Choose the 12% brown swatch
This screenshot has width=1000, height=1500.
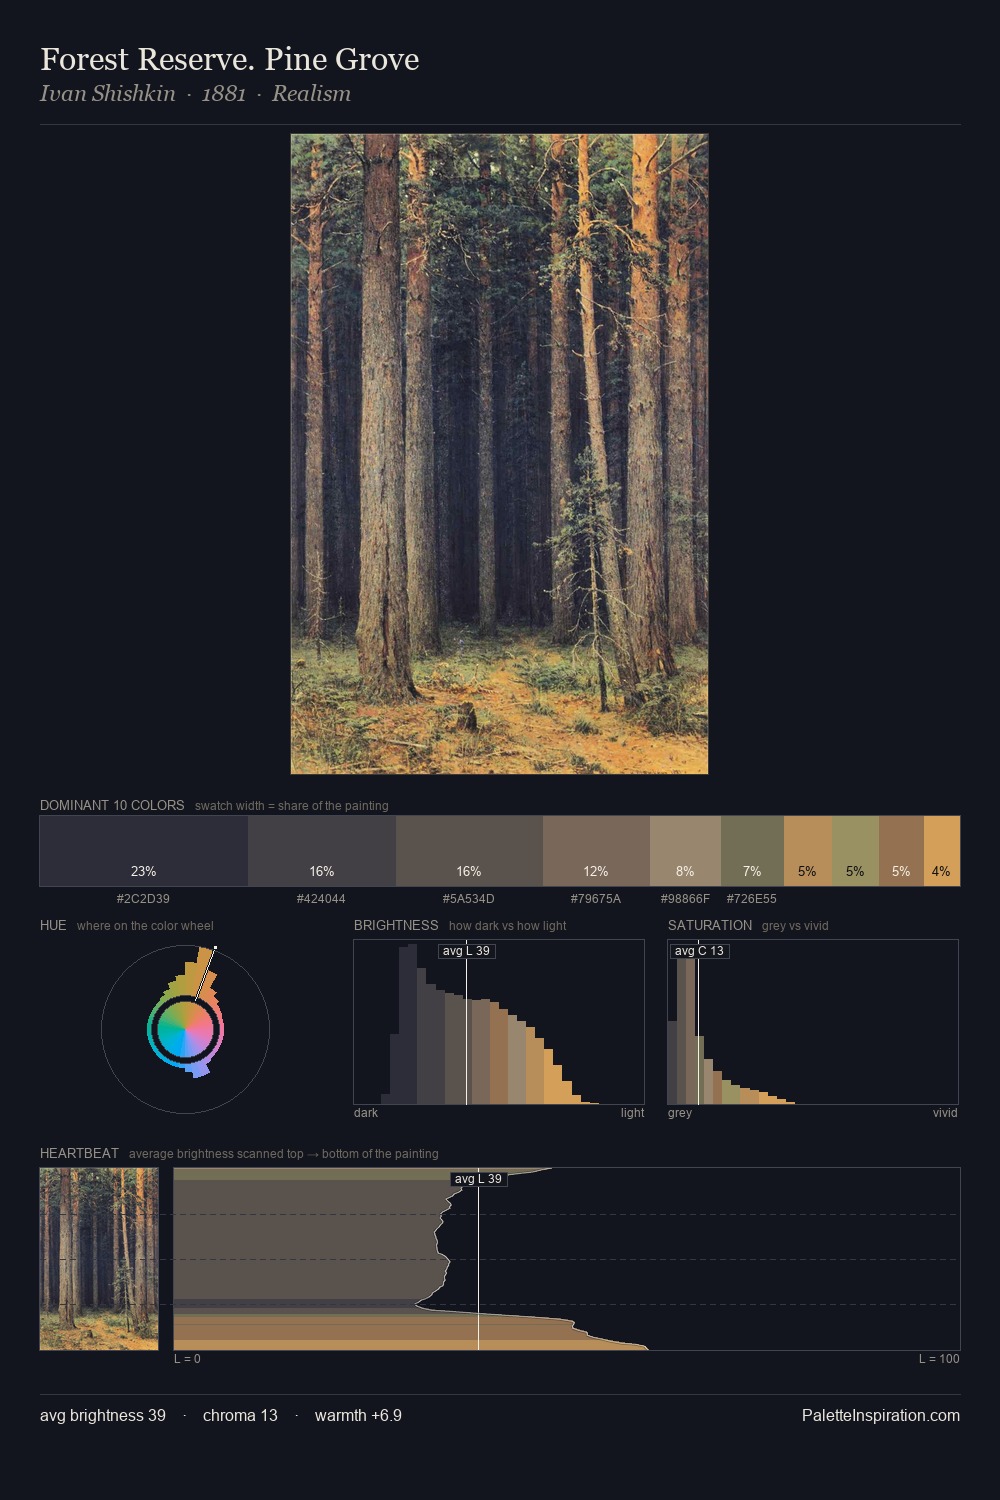(596, 851)
